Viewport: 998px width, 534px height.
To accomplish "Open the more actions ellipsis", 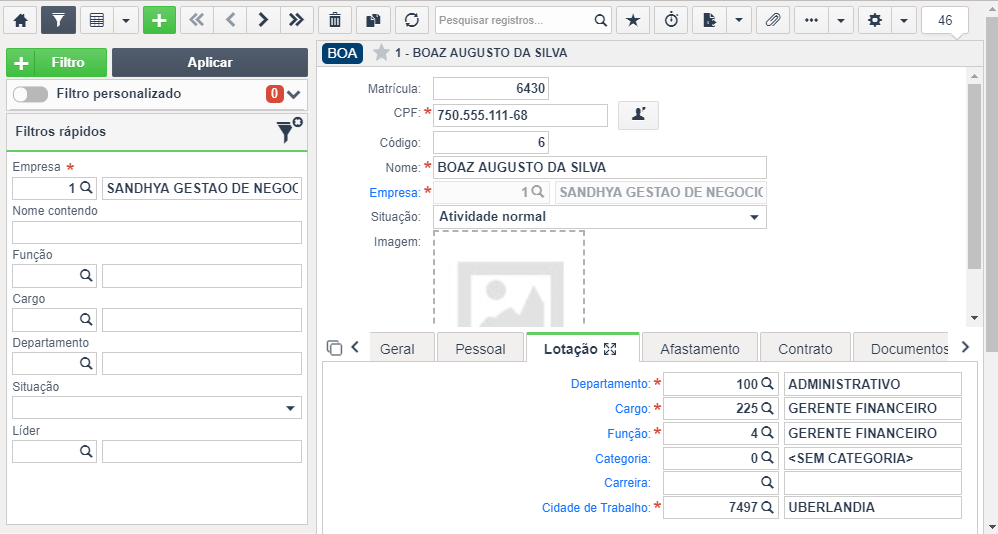I will pyautogui.click(x=812, y=20).
